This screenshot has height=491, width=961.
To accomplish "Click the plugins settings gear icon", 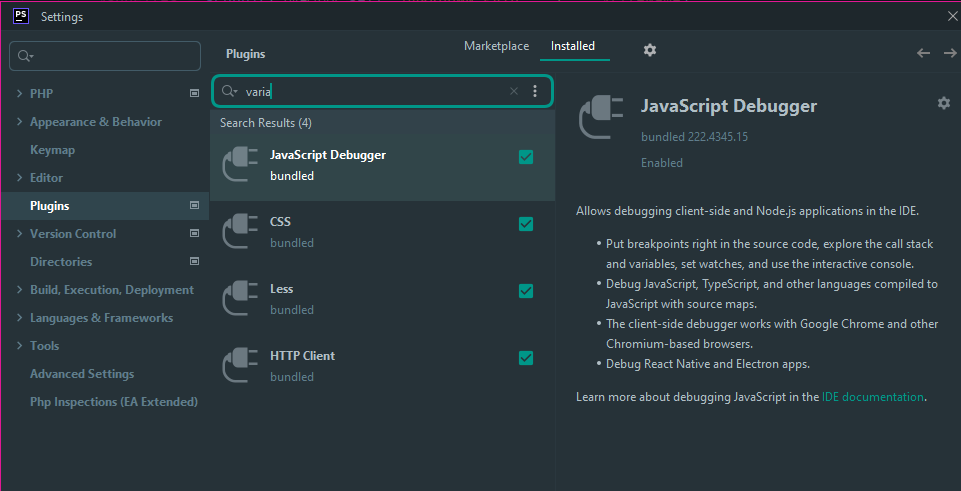I will coord(650,50).
